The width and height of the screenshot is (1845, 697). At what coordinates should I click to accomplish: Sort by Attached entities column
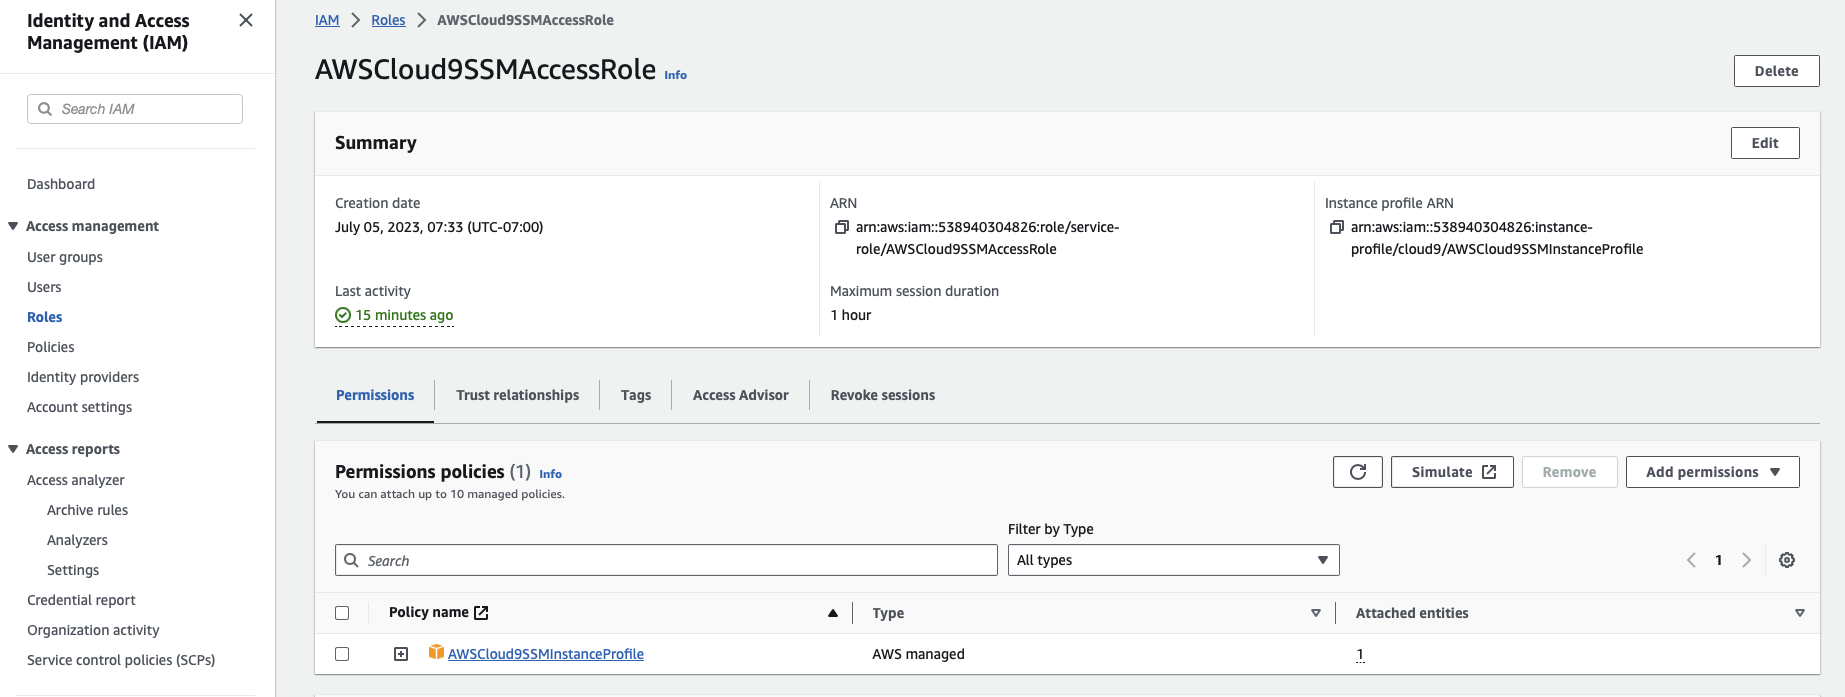tap(1800, 613)
